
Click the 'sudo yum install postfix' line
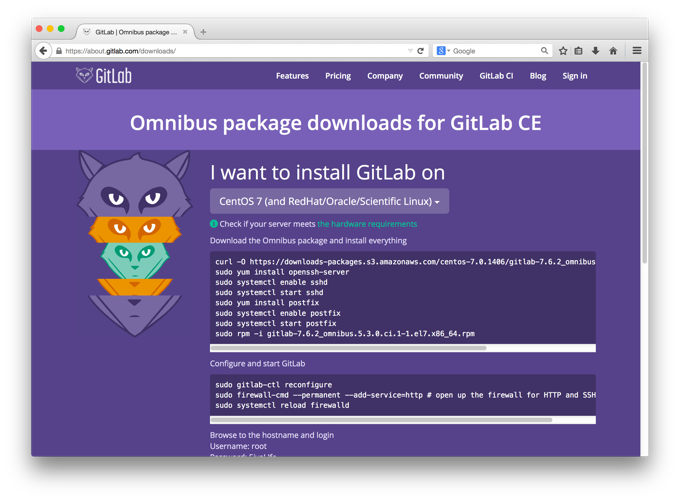click(267, 303)
